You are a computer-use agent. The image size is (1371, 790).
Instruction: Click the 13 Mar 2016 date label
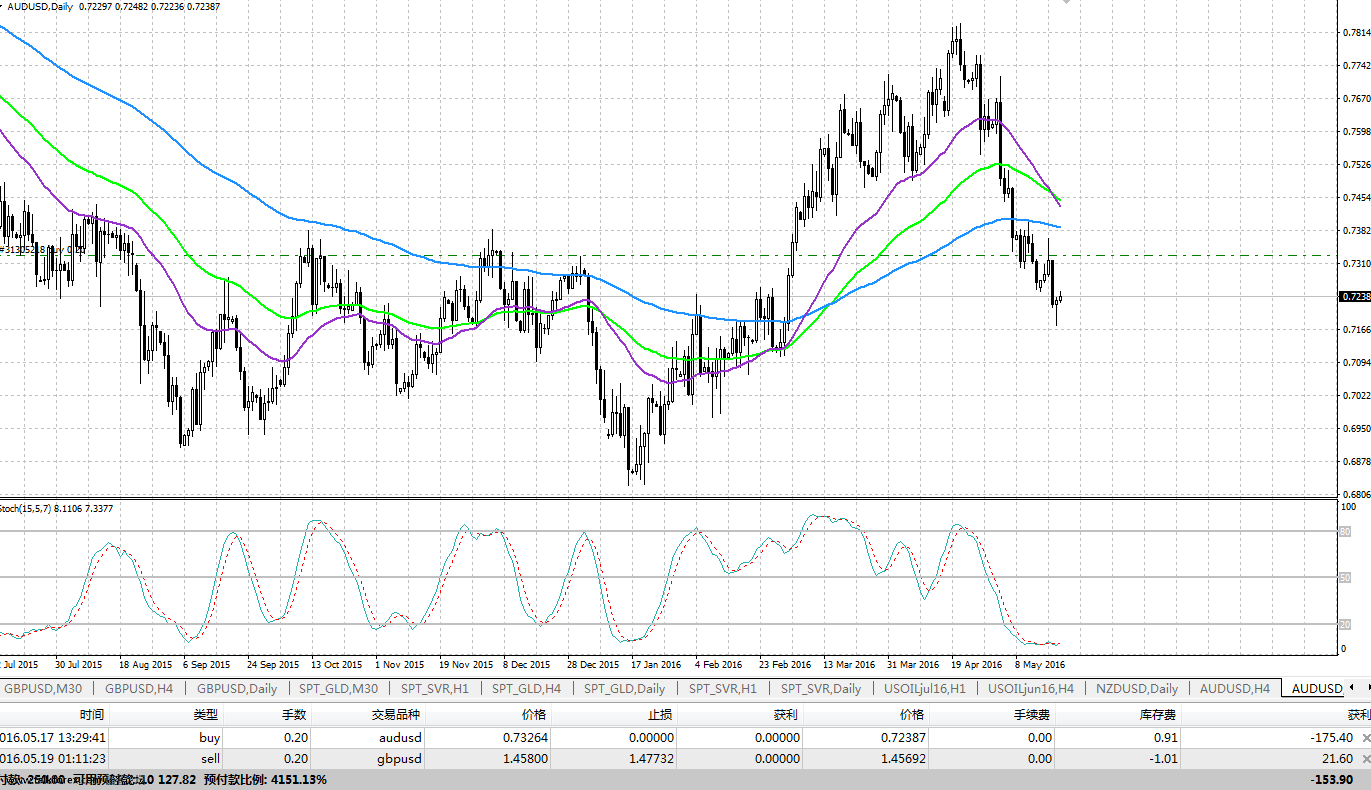point(847,664)
